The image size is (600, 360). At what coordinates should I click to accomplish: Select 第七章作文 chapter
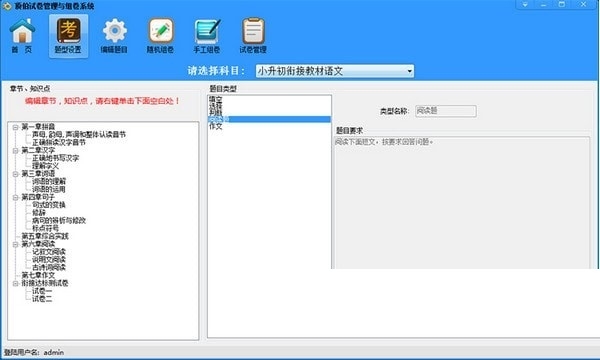(38, 275)
